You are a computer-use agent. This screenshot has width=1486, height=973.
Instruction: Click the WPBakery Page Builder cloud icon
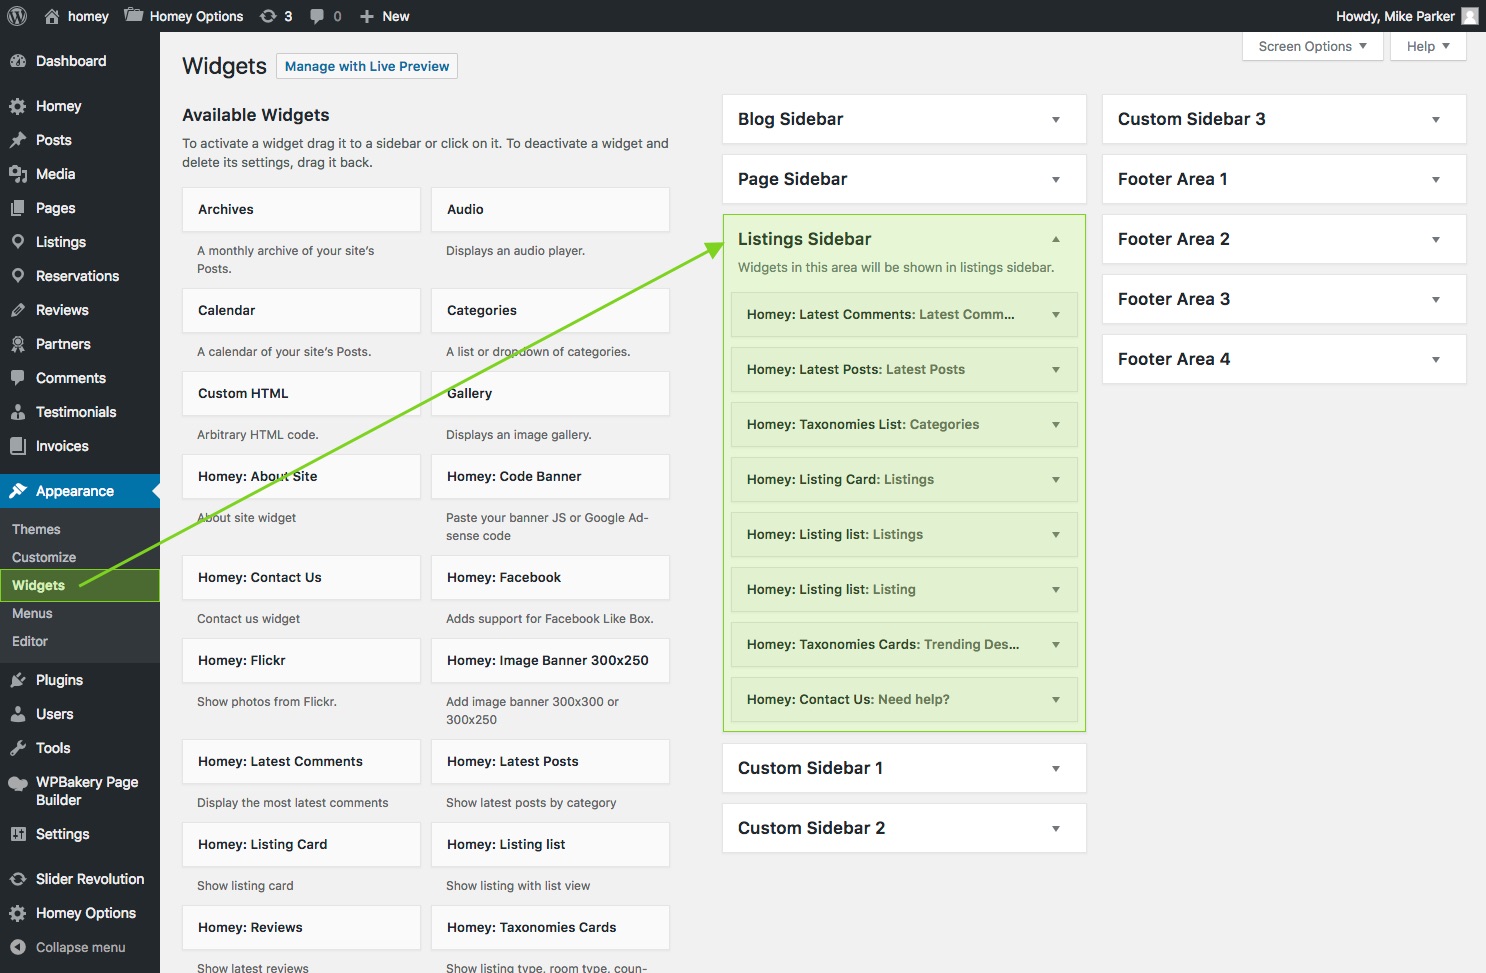(18, 783)
